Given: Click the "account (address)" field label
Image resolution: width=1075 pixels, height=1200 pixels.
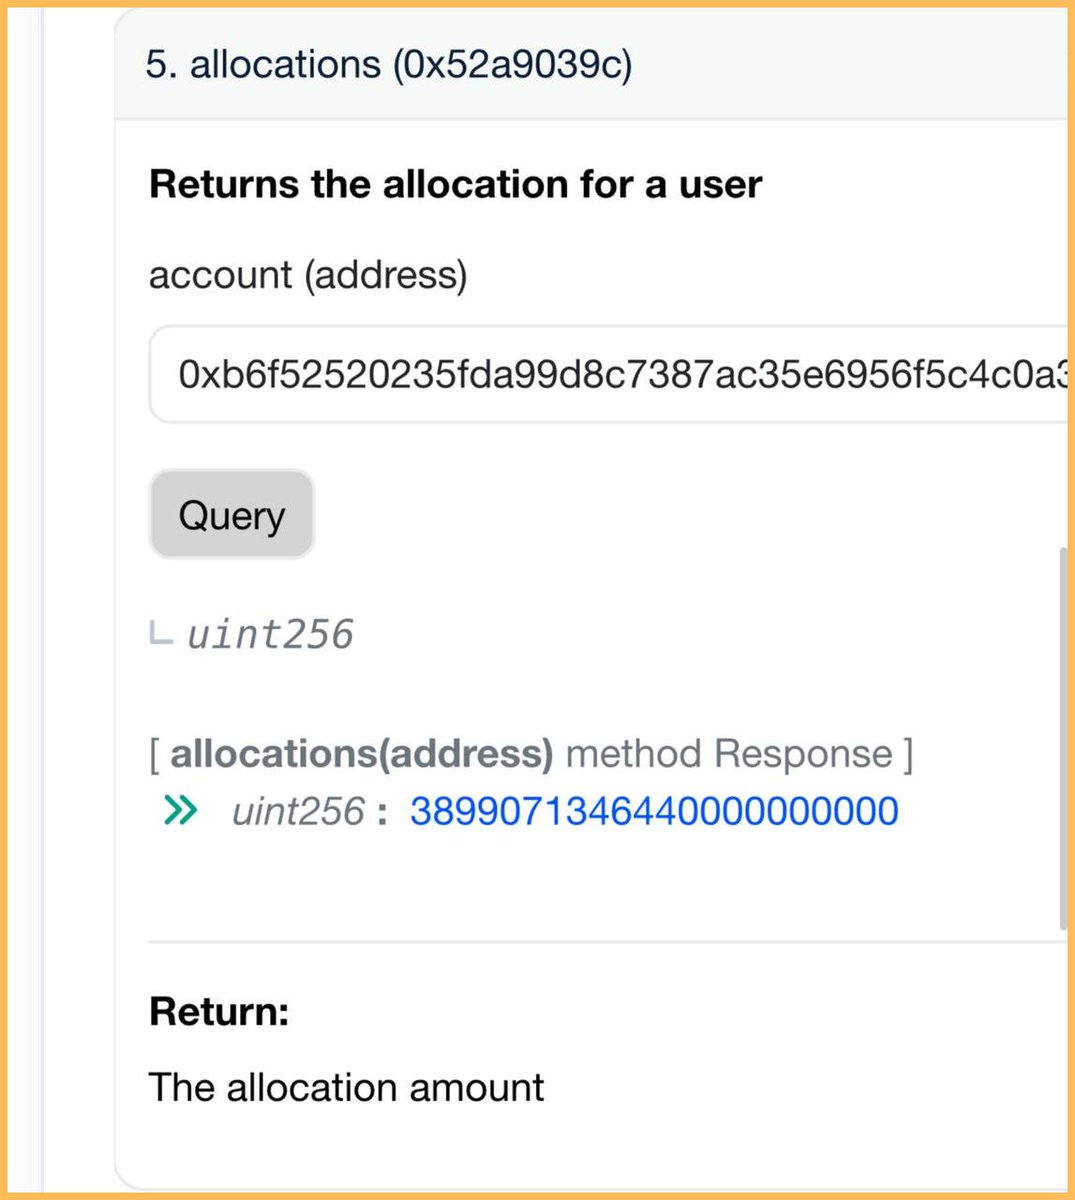Looking at the screenshot, I should (308, 274).
